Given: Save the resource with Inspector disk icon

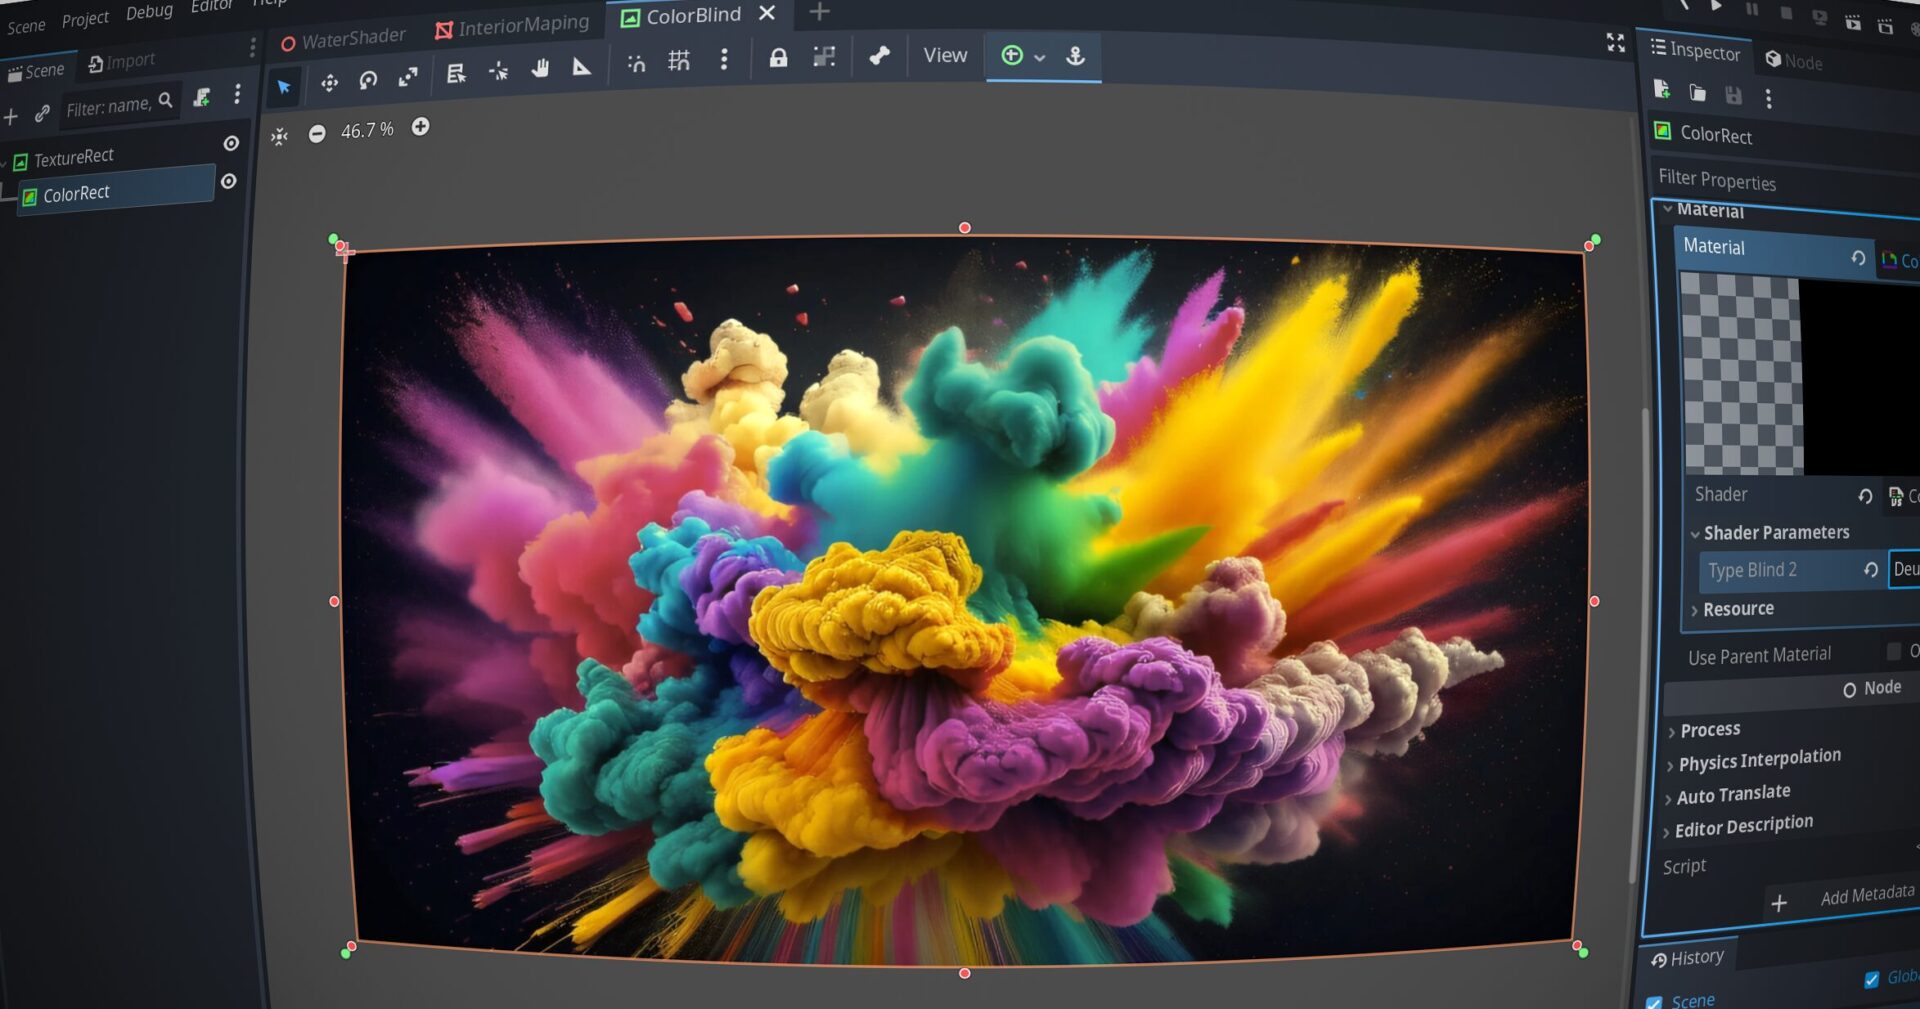Looking at the screenshot, I should coord(1733,95).
